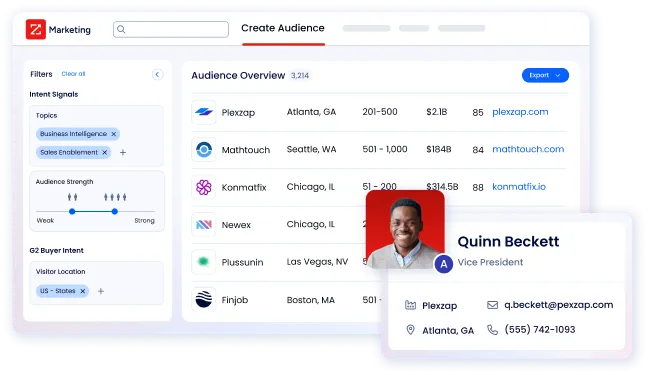Click the phone handset icon
The height and width of the screenshot is (375, 649).
(x=492, y=330)
